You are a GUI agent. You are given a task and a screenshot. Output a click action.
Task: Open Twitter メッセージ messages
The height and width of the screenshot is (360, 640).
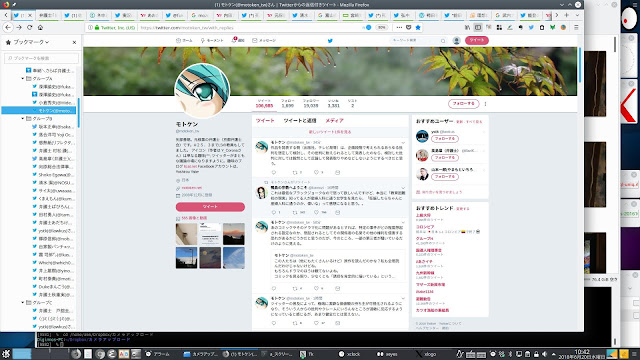tap(264, 40)
